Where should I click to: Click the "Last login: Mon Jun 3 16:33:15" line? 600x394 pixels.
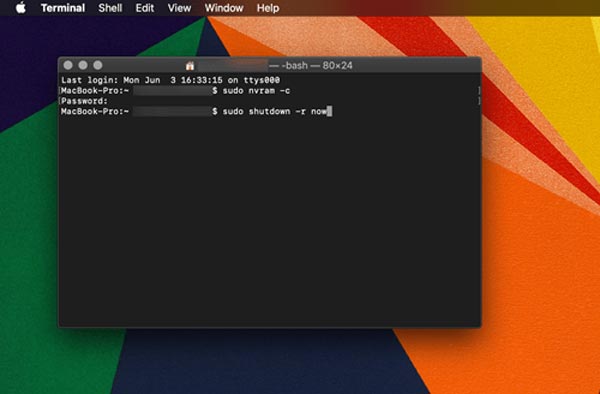click(171, 80)
